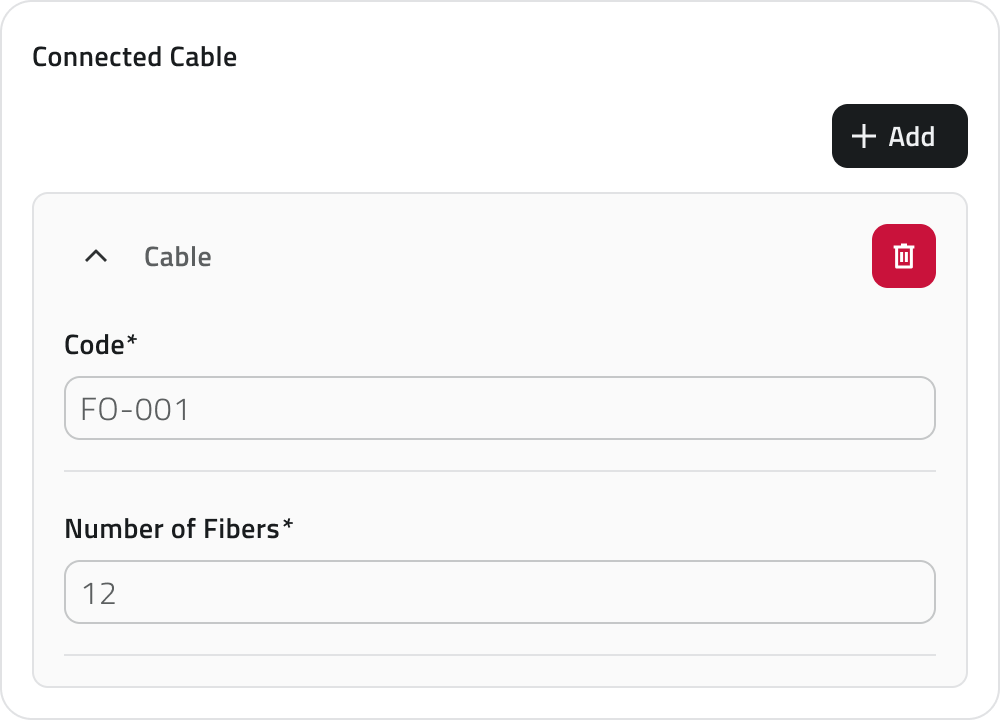
Task: Click the divider below Number of Fibers field
Action: [x=500, y=655]
